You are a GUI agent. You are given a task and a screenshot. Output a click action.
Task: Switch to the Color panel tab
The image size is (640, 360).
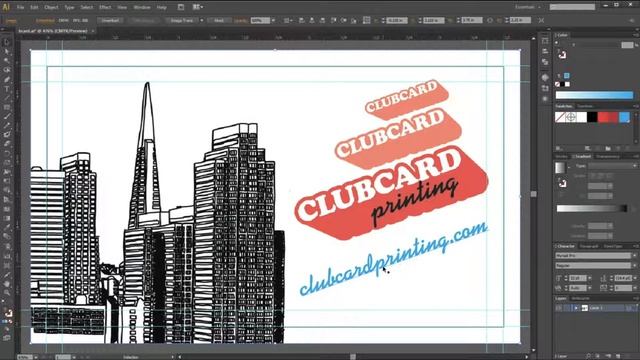click(562, 36)
